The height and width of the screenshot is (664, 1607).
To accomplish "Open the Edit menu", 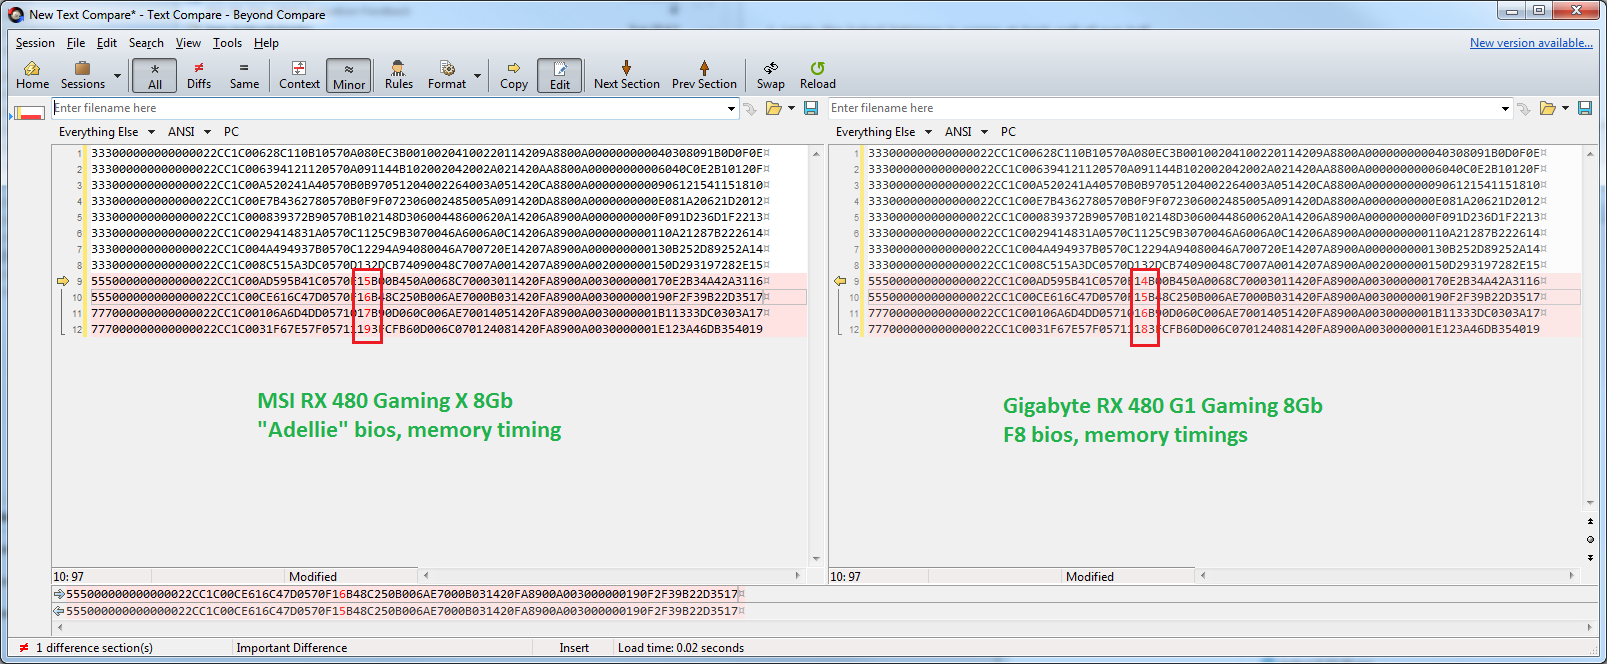I will [107, 43].
